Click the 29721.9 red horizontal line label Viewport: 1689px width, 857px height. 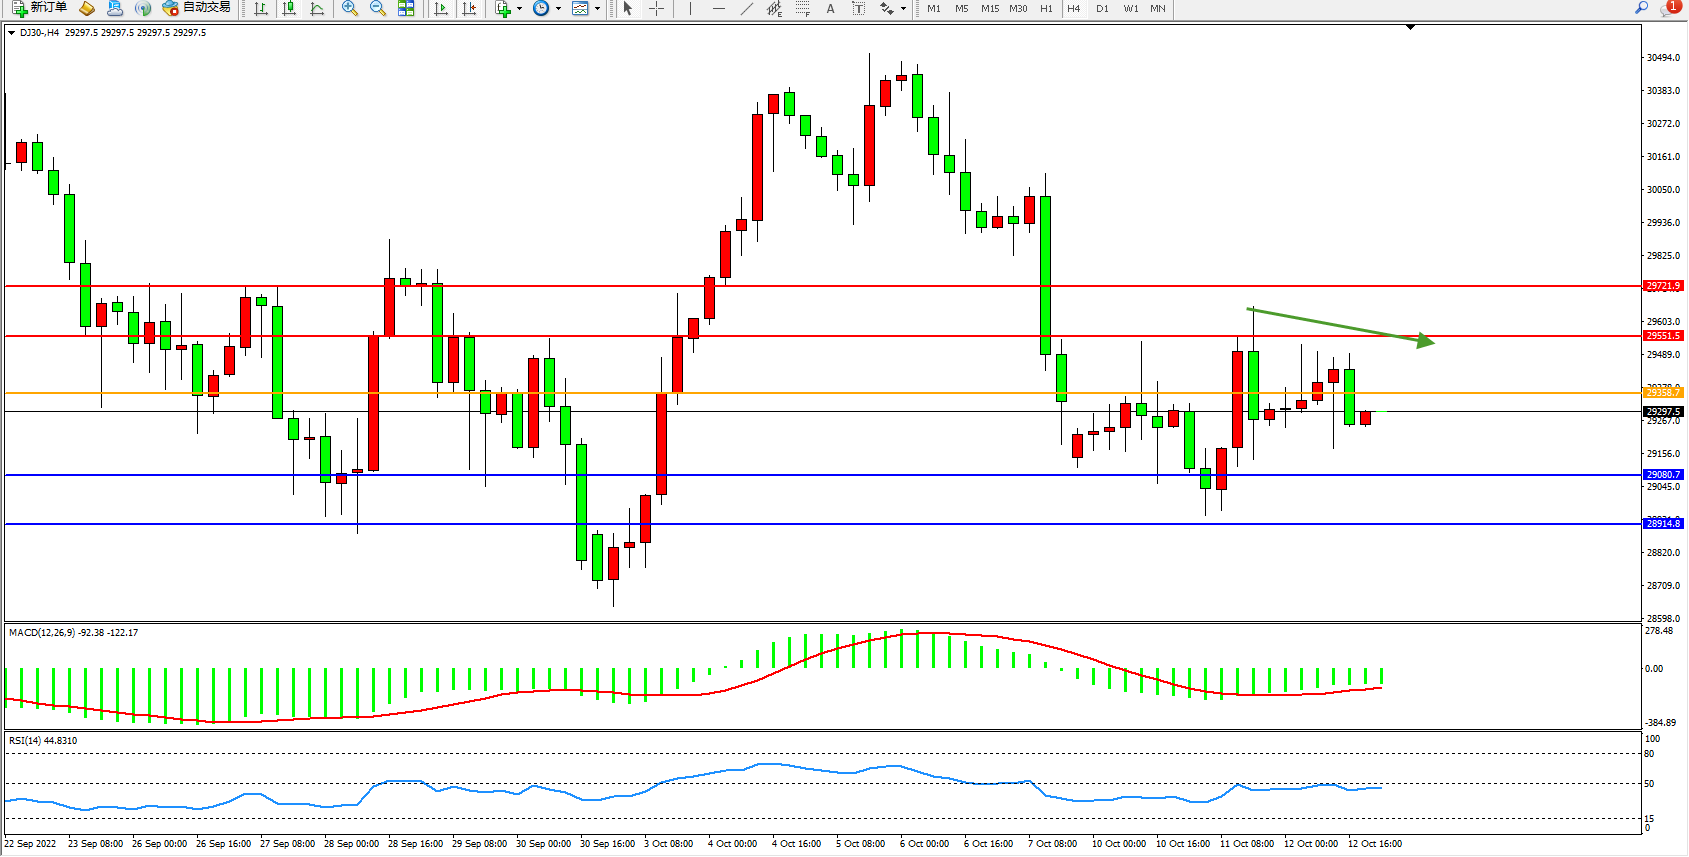click(x=1663, y=286)
